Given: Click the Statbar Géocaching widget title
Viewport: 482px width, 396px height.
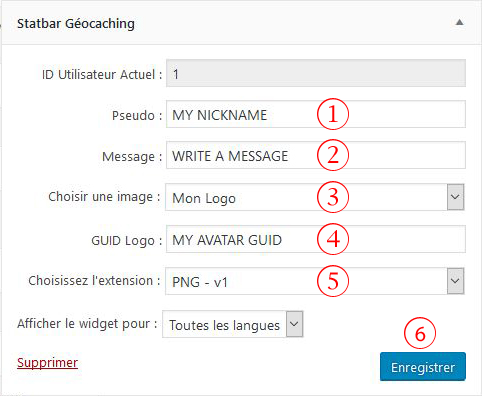Looking at the screenshot, I should click(76, 24).
